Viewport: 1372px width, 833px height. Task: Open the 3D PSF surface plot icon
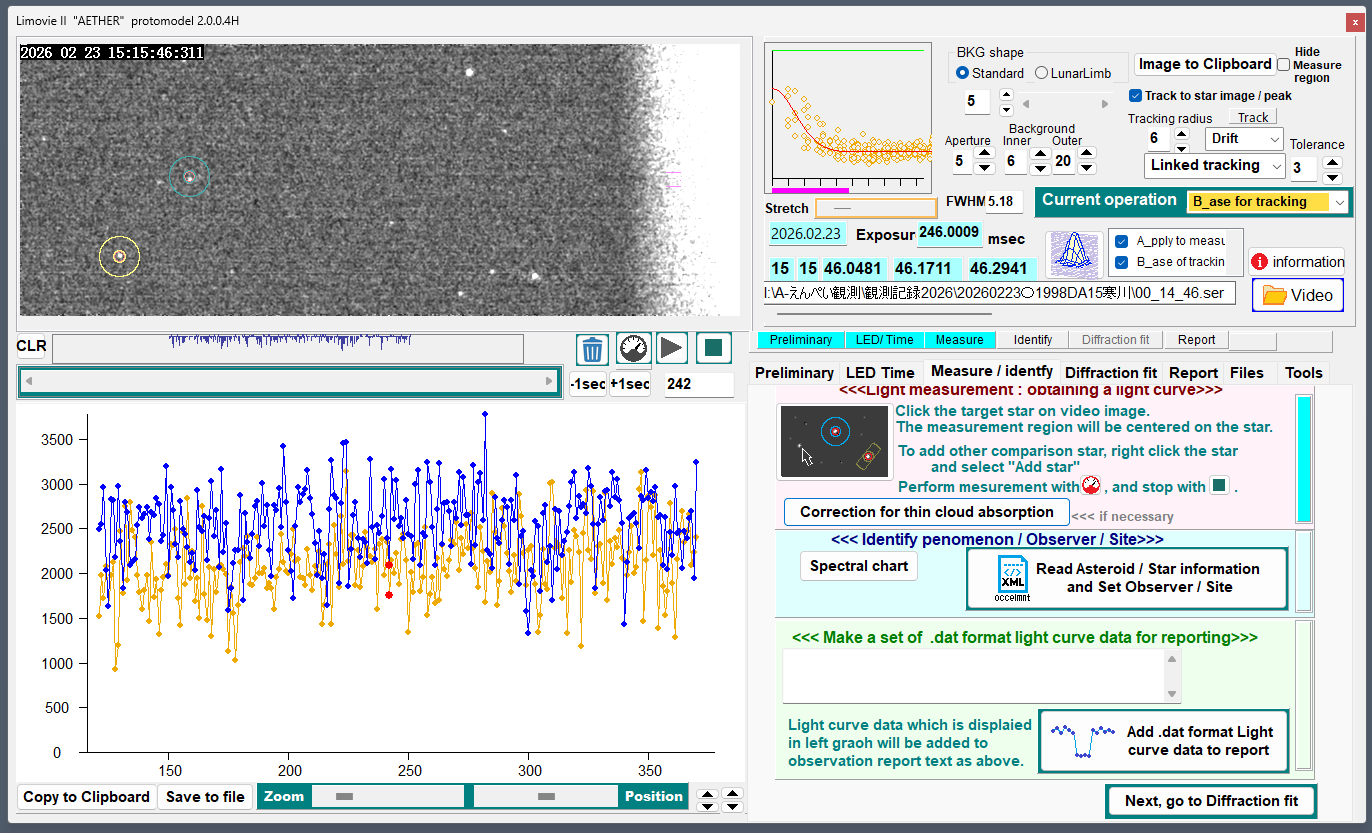click(1074, 255)
